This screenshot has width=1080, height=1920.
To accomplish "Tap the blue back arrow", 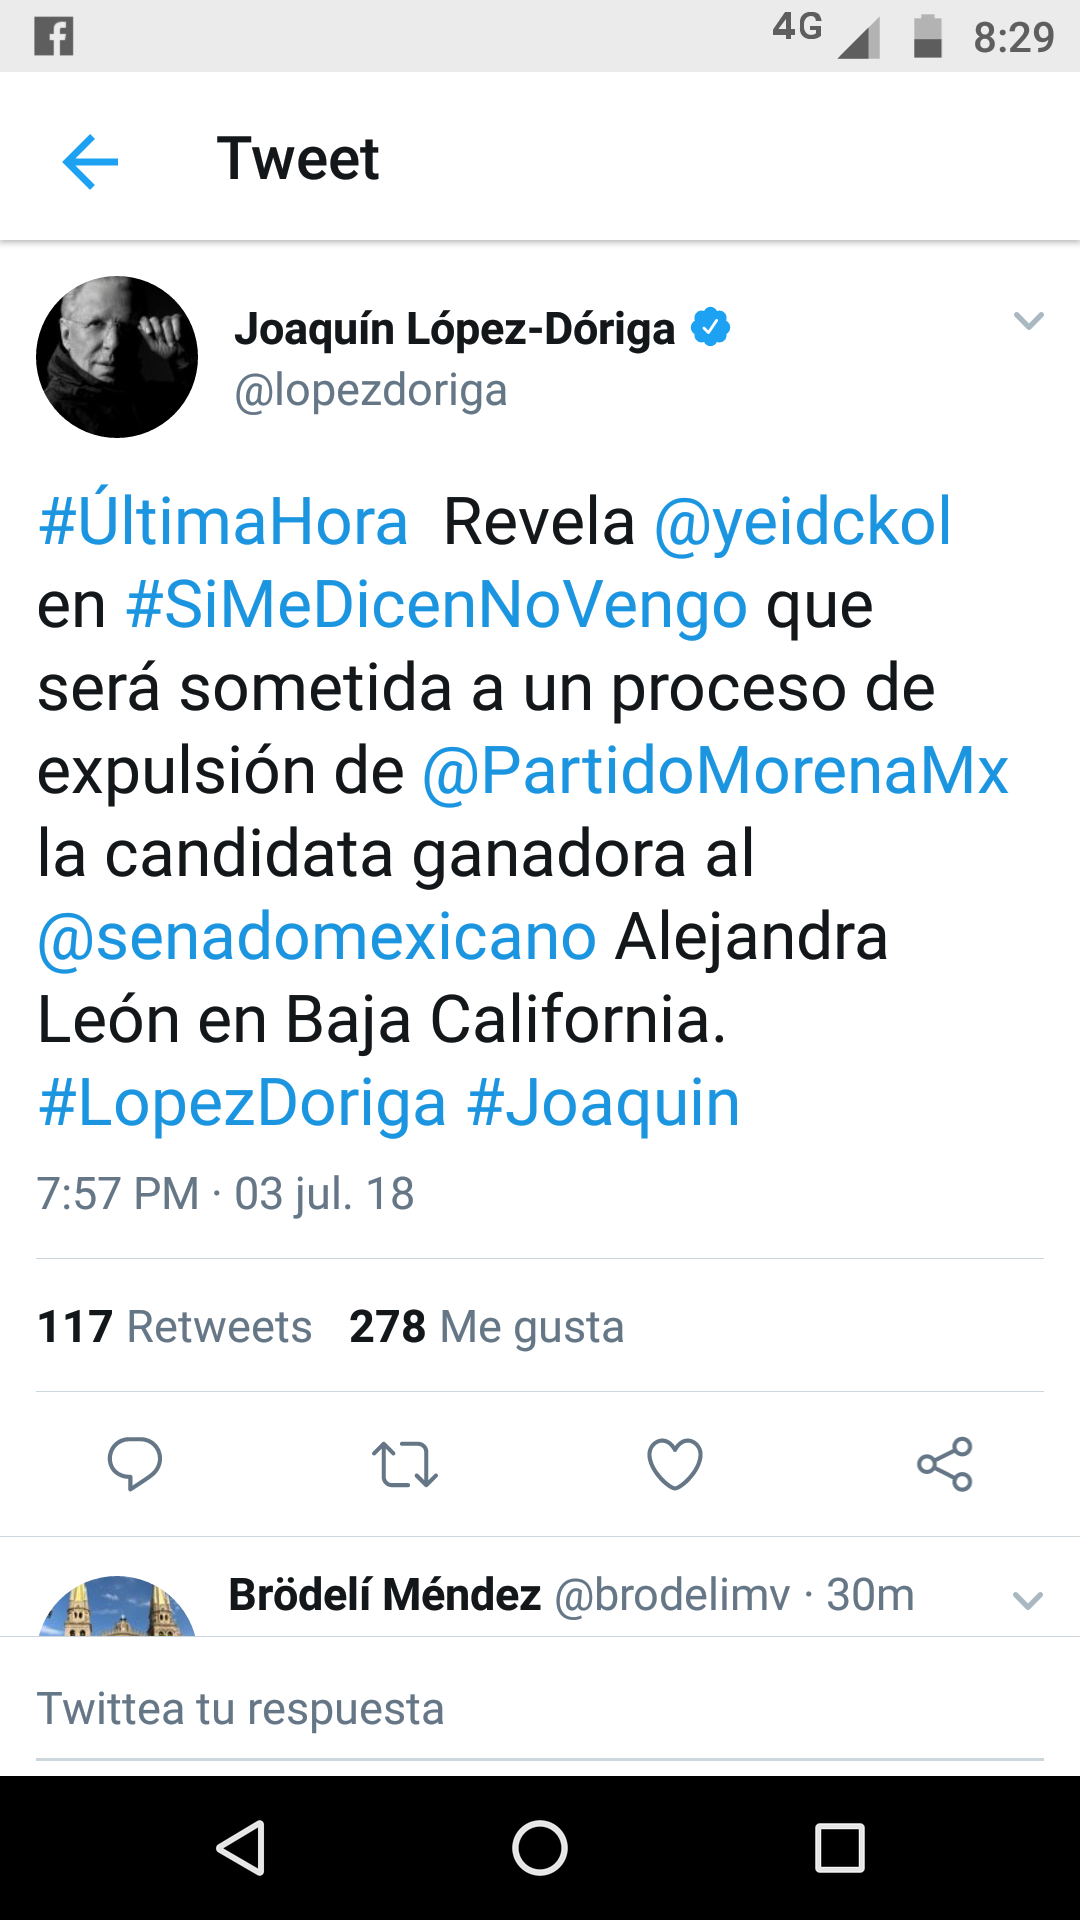I will [x=90, y=161].
